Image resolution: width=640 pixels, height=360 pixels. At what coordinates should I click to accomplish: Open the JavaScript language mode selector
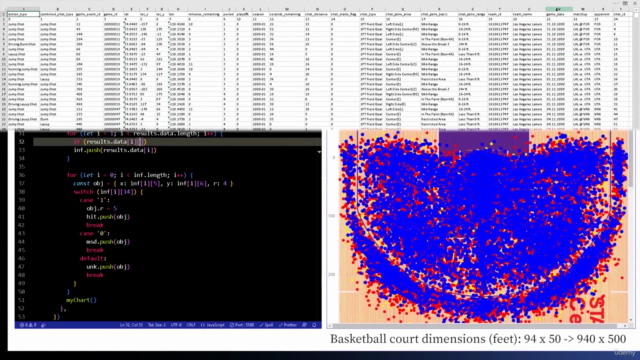pos(212,325)
